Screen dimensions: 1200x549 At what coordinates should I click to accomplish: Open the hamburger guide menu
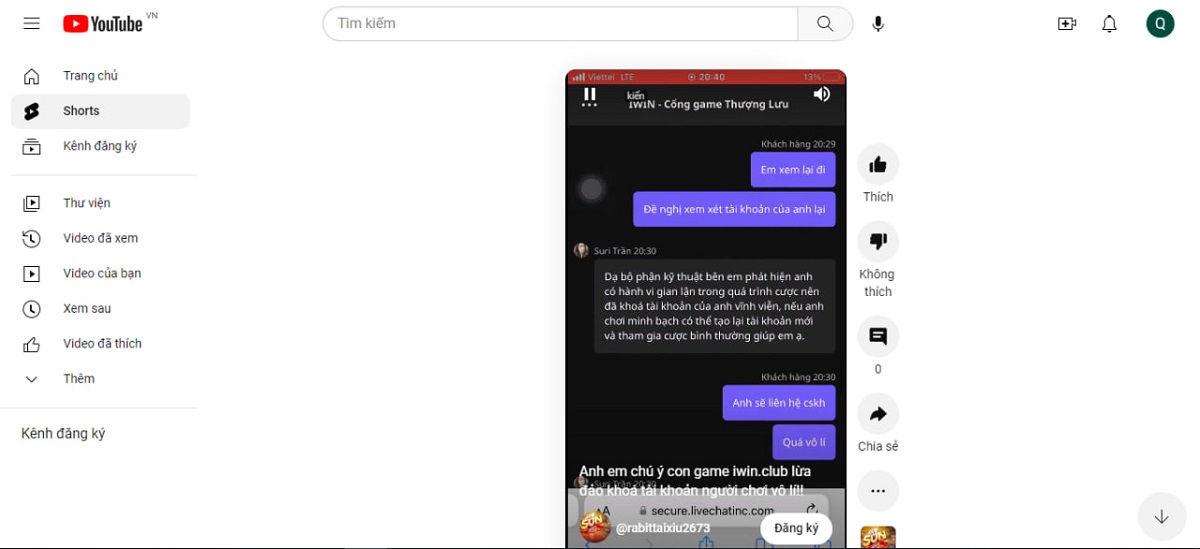32,23
